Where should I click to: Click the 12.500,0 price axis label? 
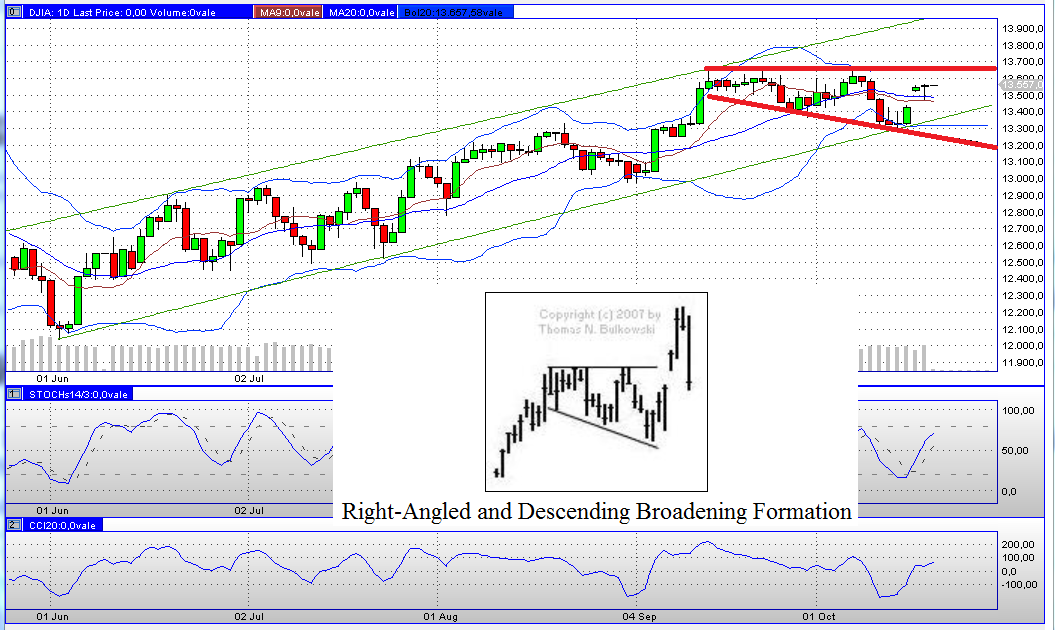pyautogui.click(x=1022, y=262)
